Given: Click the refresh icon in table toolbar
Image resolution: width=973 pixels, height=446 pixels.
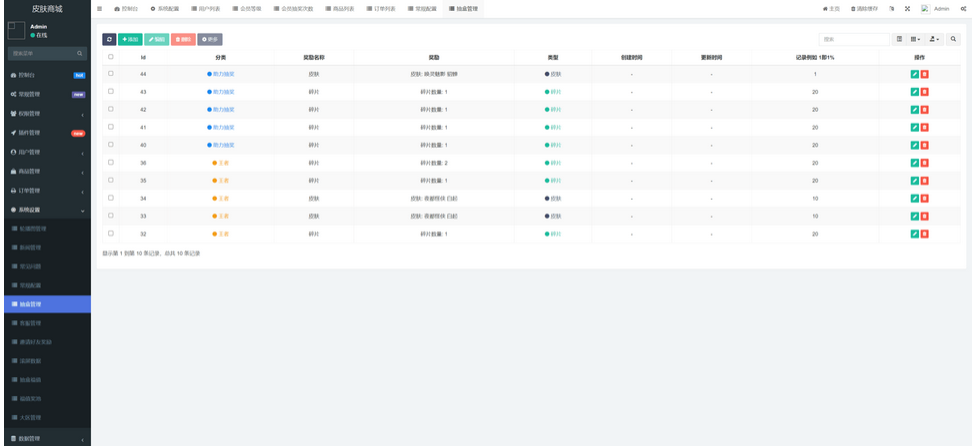Looking at the screenshot, I should pos(109,39).
